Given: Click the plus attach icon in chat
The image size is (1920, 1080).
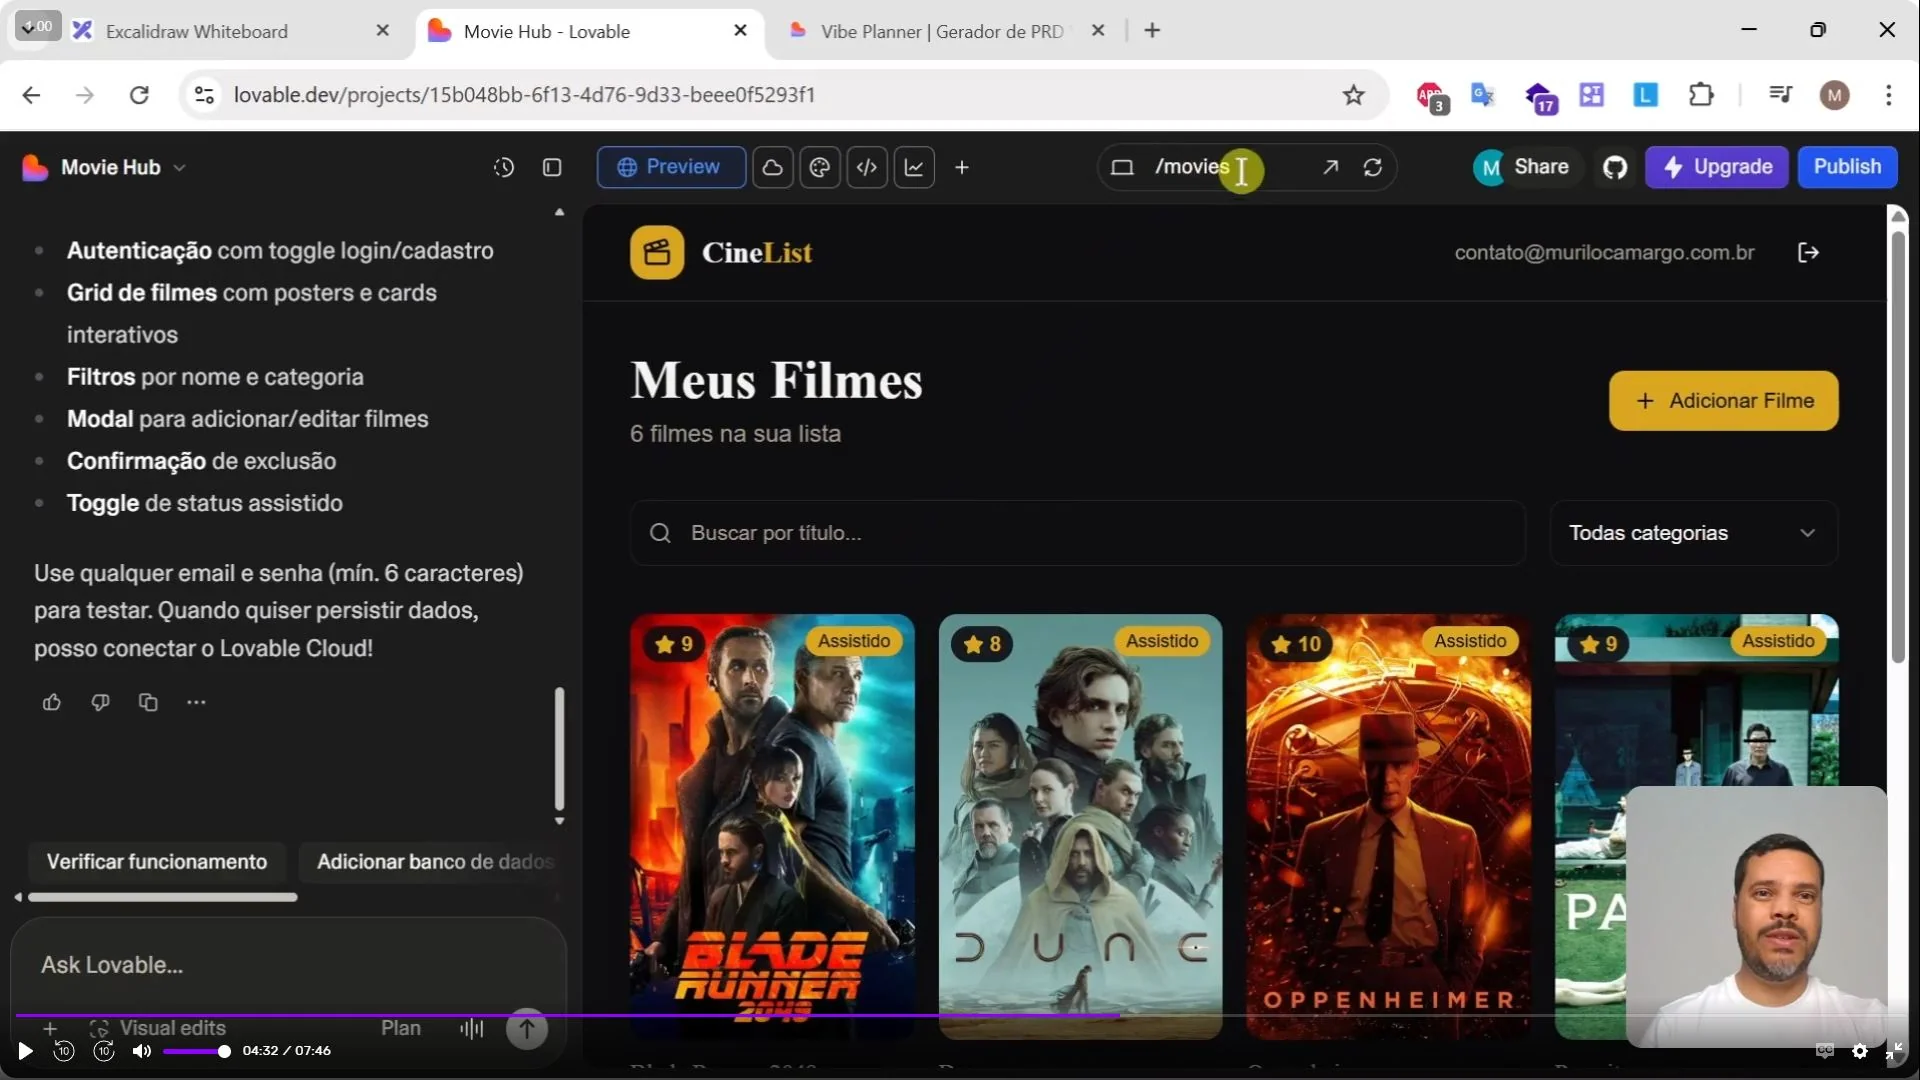Looking at the screenshot, I should pyautogui.click(x=50, y=1028).
